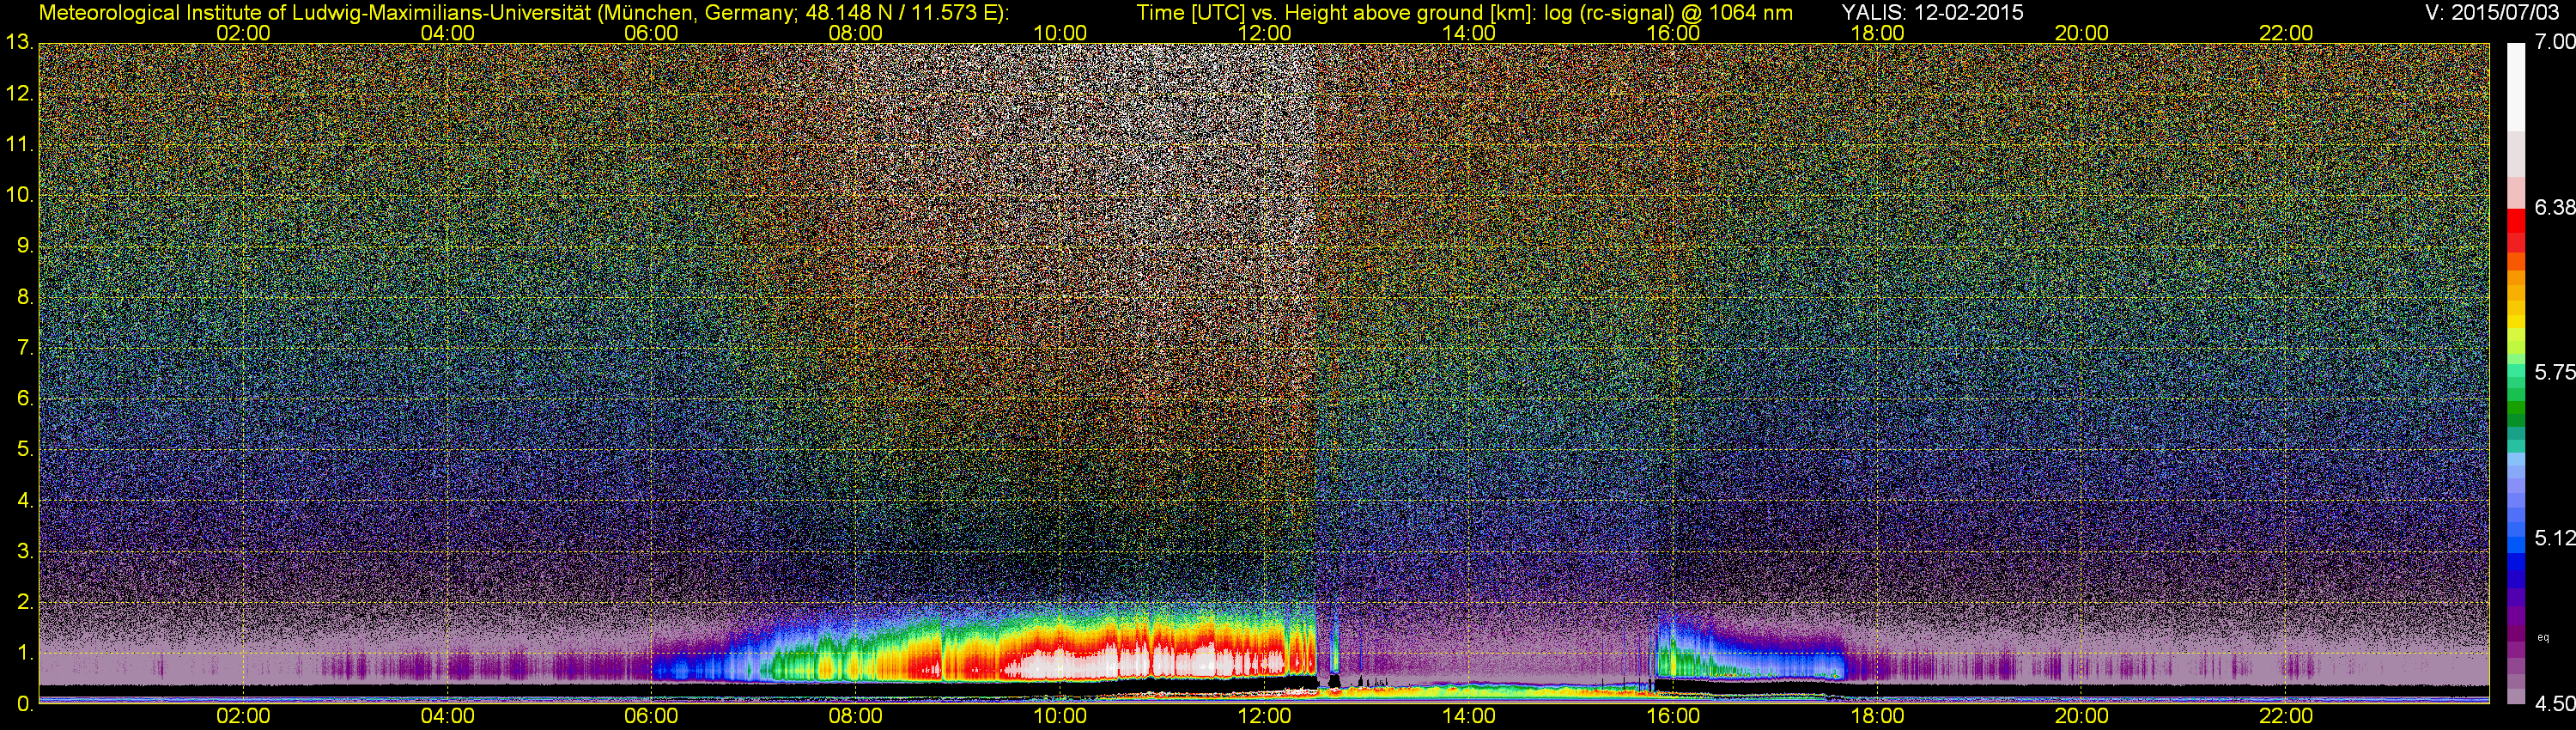Click the 16:00 label on the top time axis
Viewport: 2576px width, 730px height.
1673,33
